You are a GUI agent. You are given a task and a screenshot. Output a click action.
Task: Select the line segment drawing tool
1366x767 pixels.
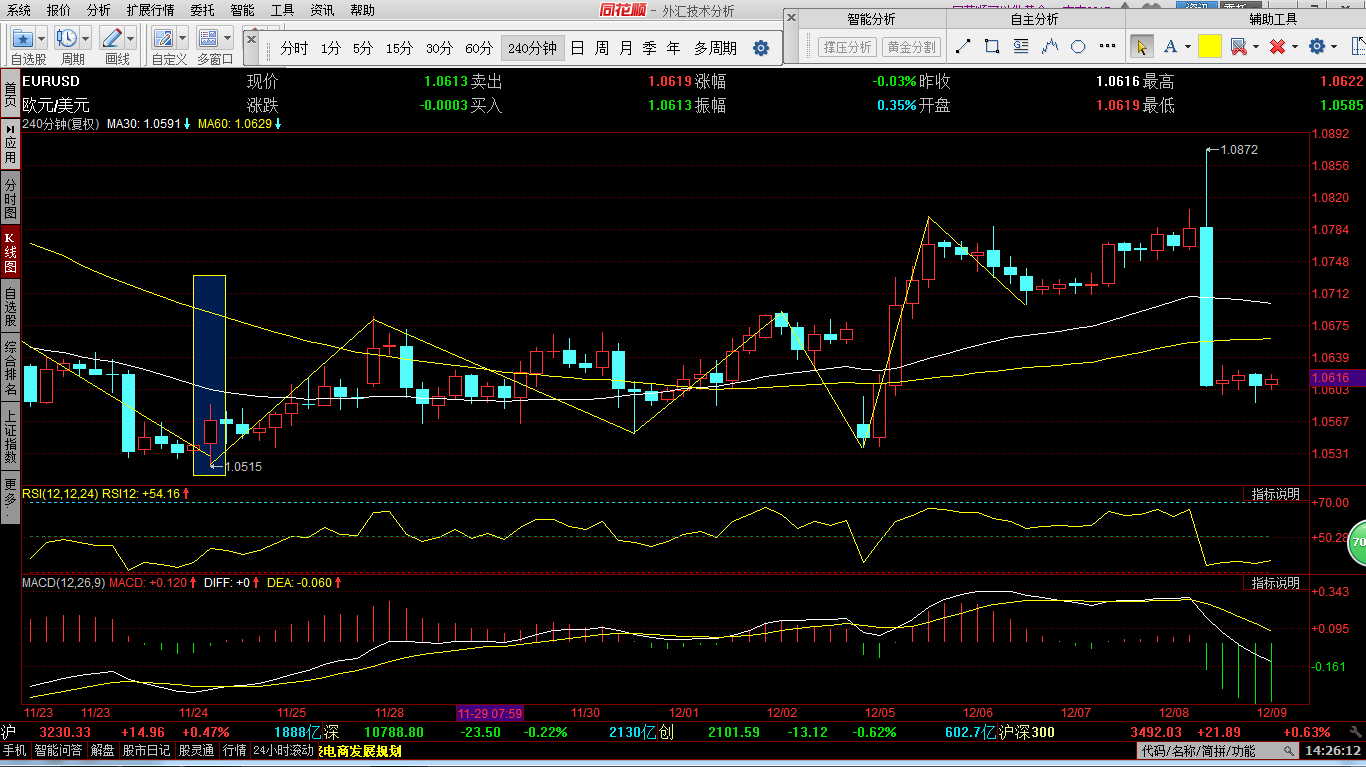click(963, 47)
